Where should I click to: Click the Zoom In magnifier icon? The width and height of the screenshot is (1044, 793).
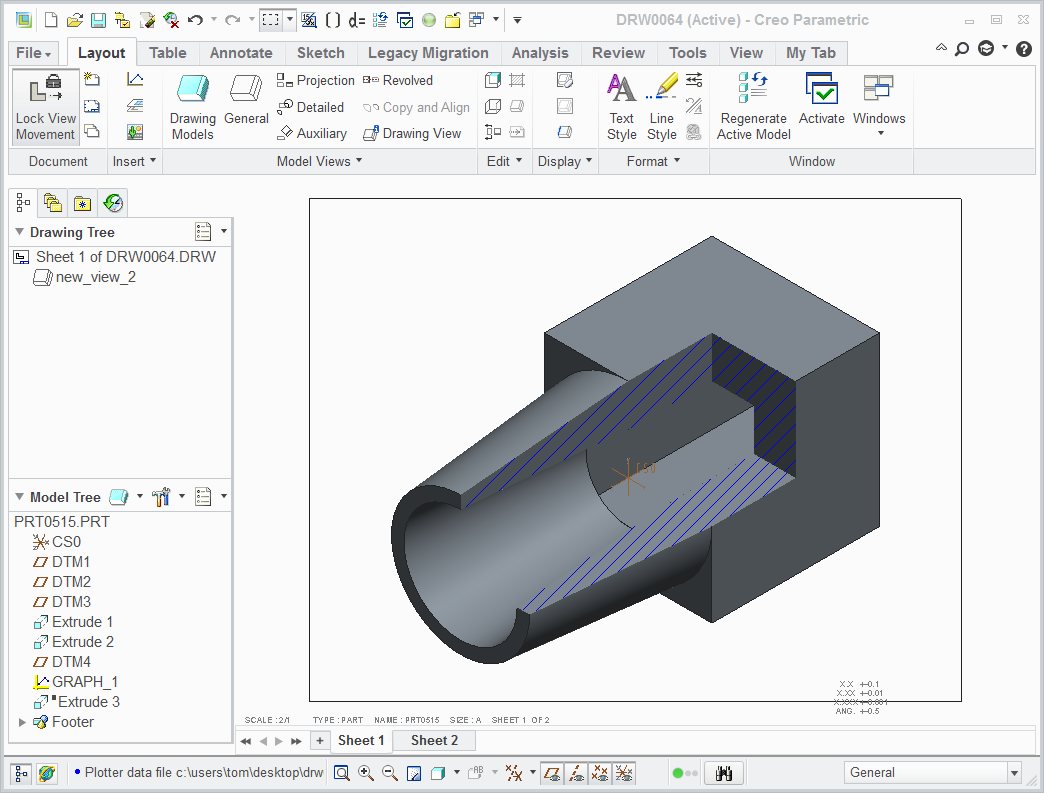click(x=366, y=773)
